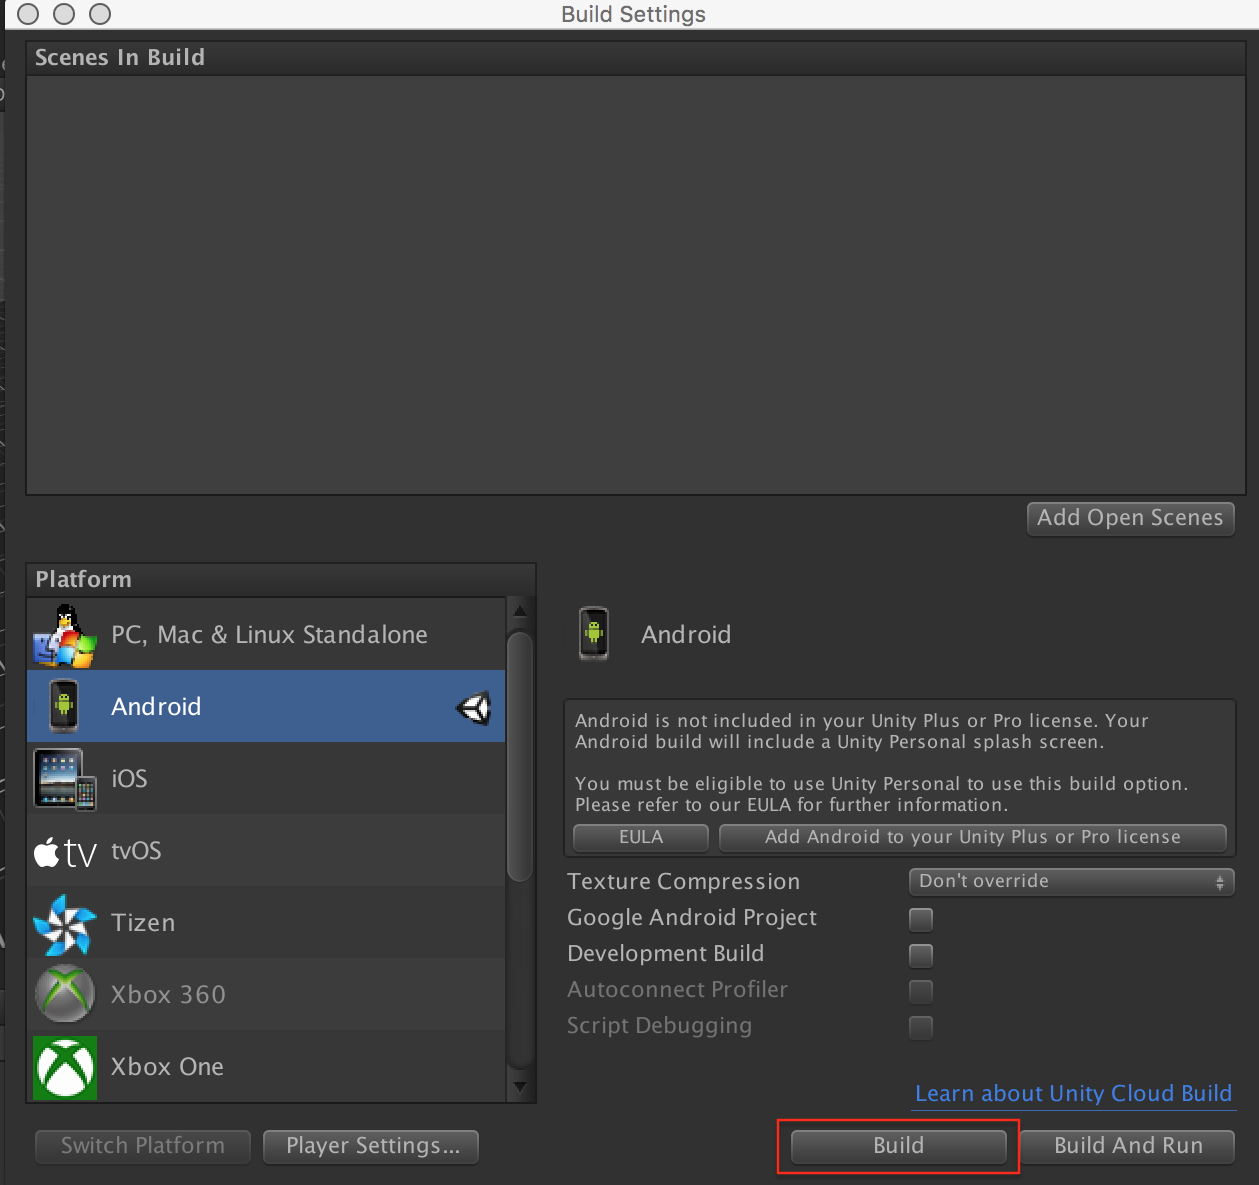Select the Android platform label

156,707
